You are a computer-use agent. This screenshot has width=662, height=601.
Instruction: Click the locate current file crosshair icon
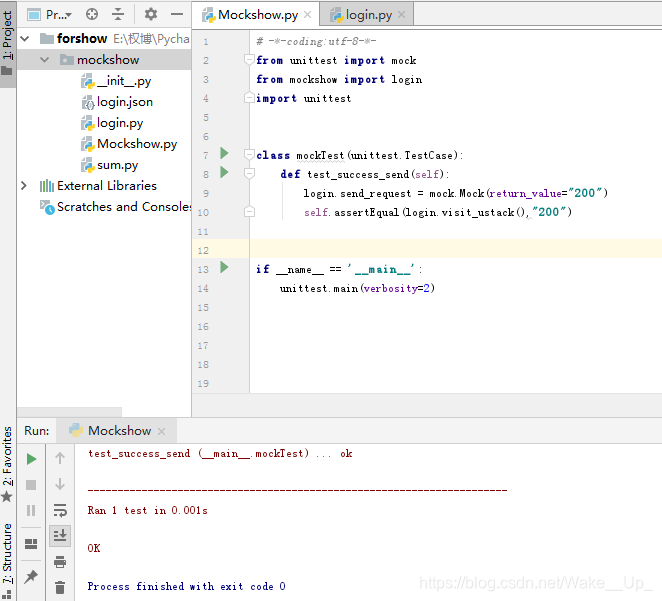pos(92,14)
